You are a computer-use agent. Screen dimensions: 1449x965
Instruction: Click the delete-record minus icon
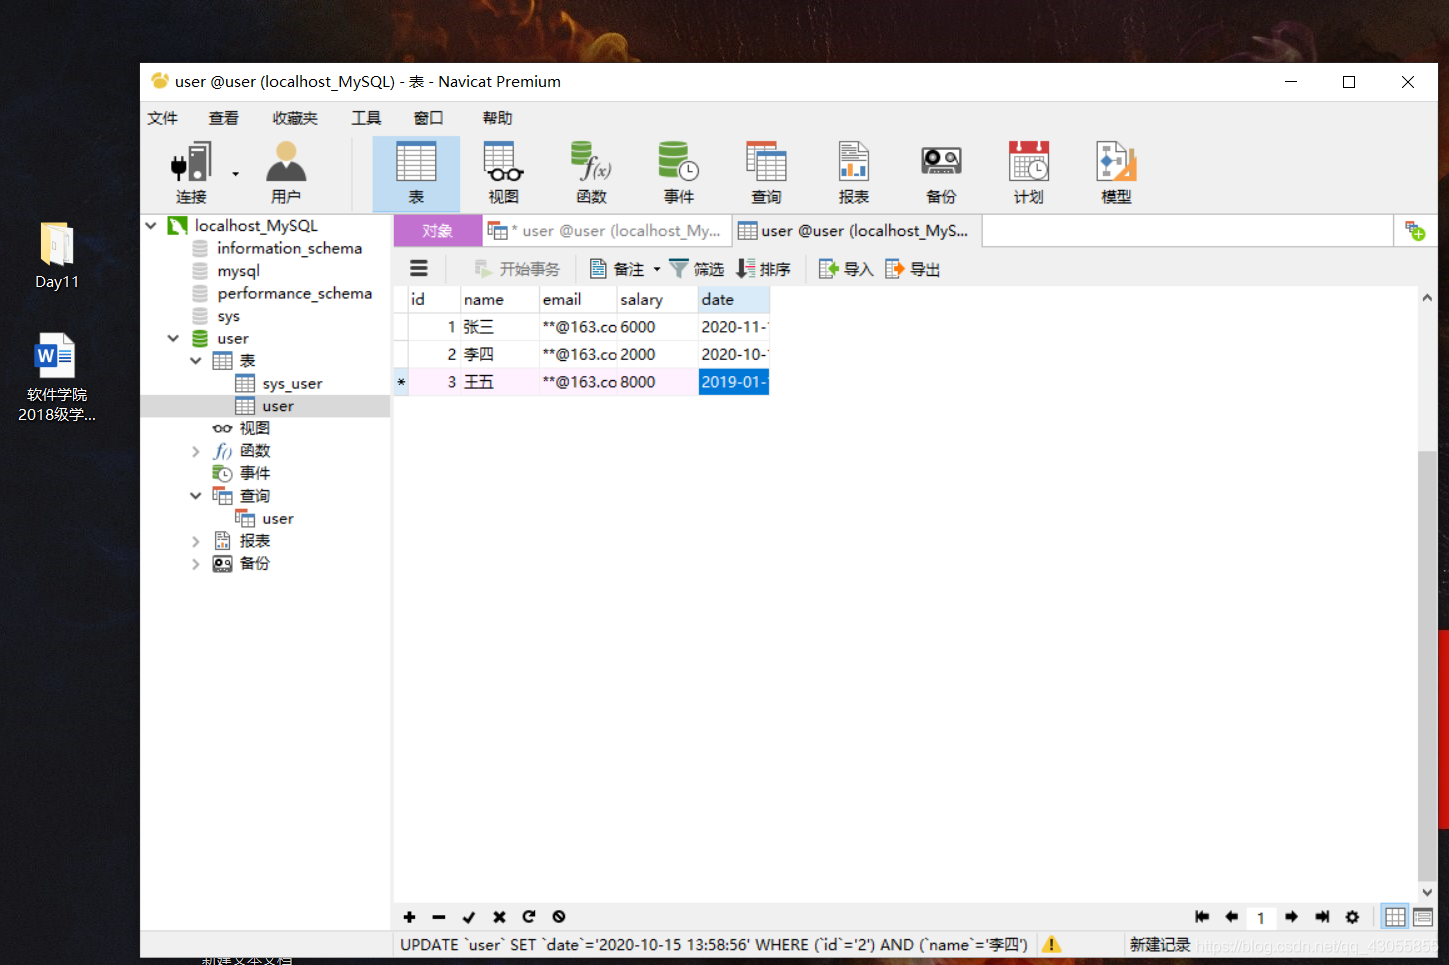pos(438,917)
